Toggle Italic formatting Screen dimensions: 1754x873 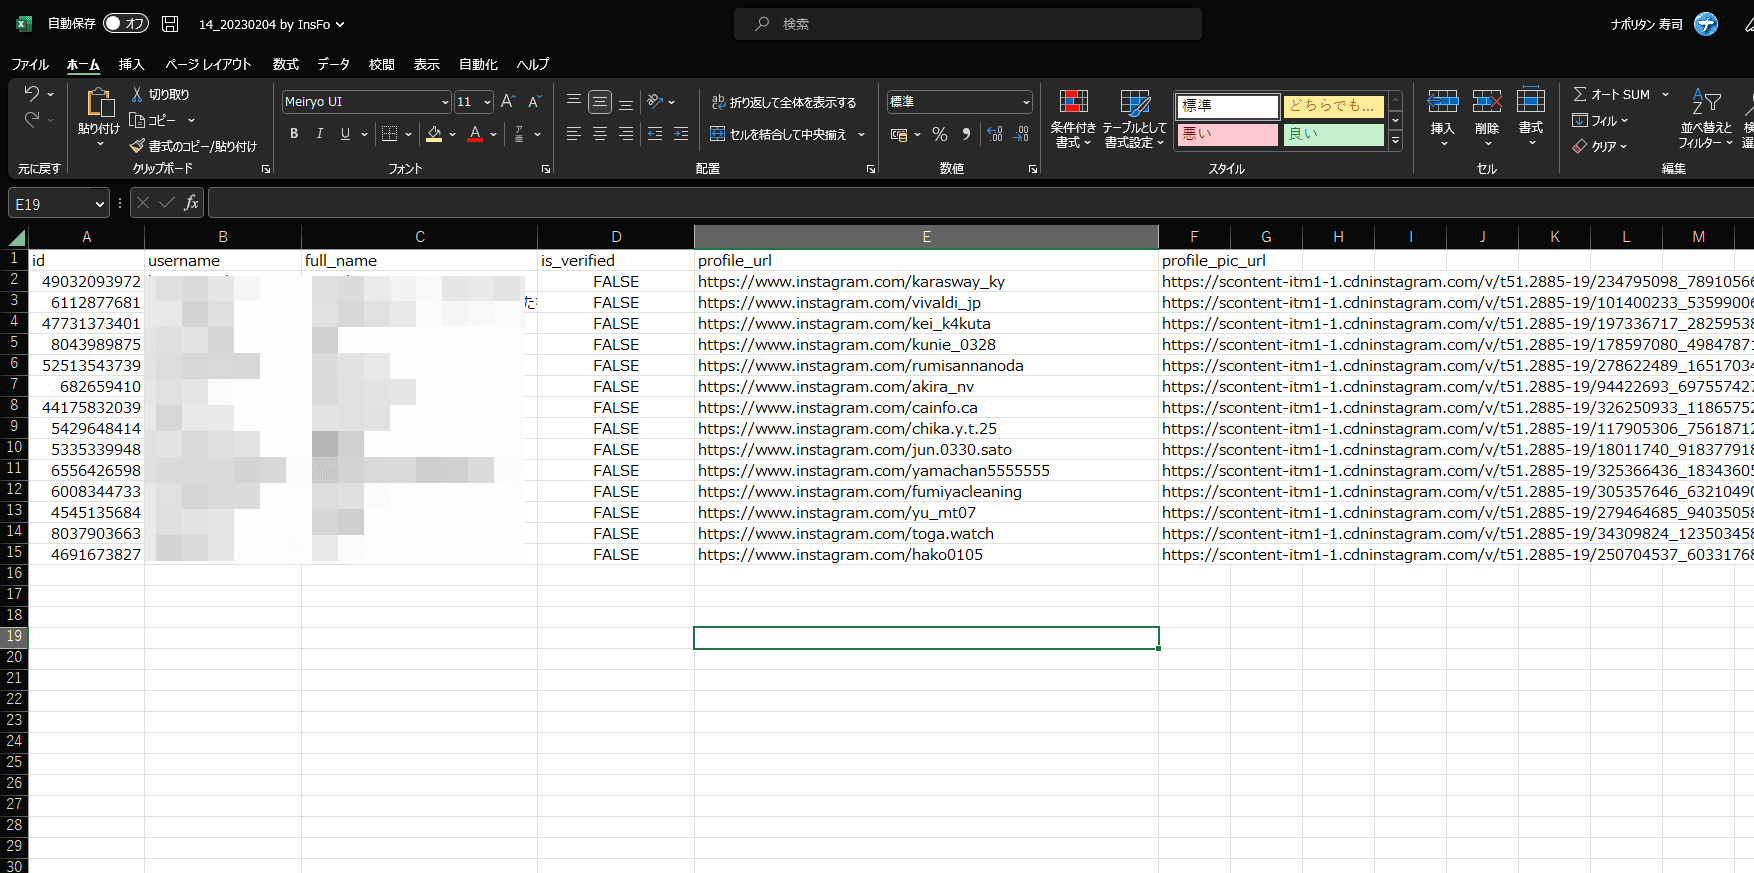click(x=320, y=134)
